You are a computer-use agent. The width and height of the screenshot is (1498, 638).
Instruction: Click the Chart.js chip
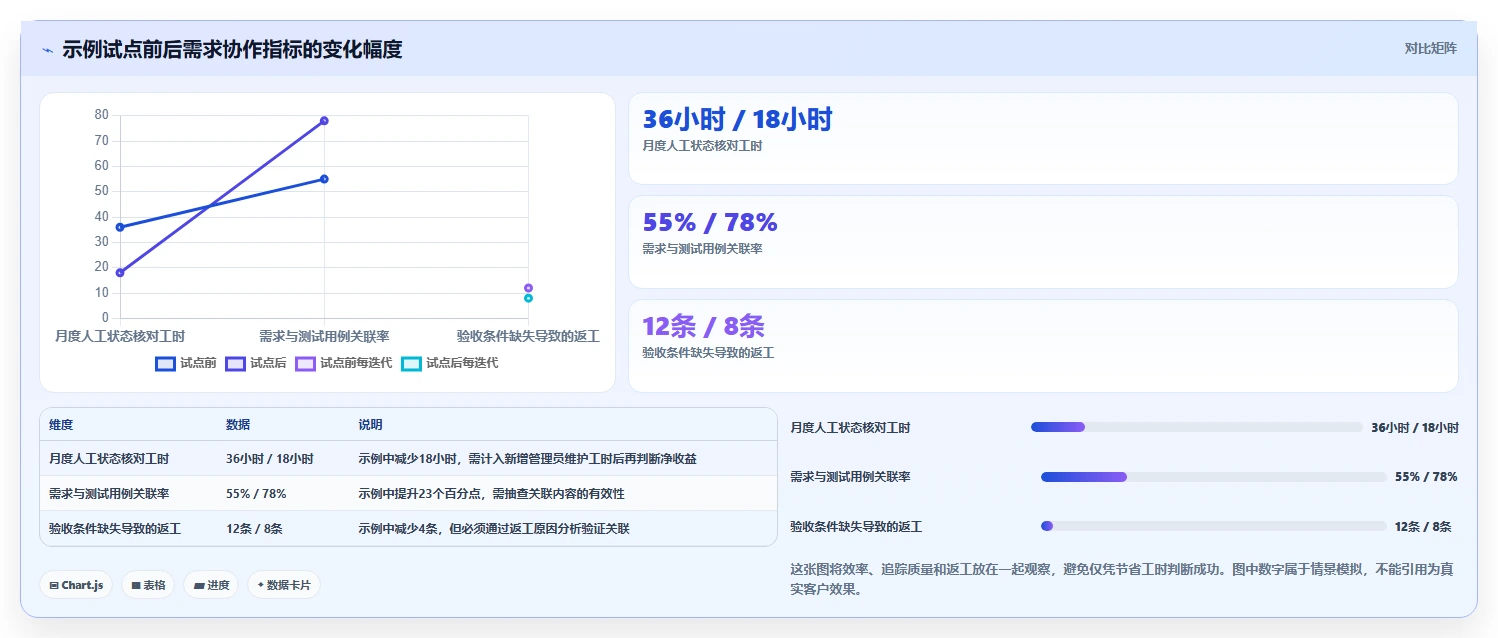click(x=76, y=585)
